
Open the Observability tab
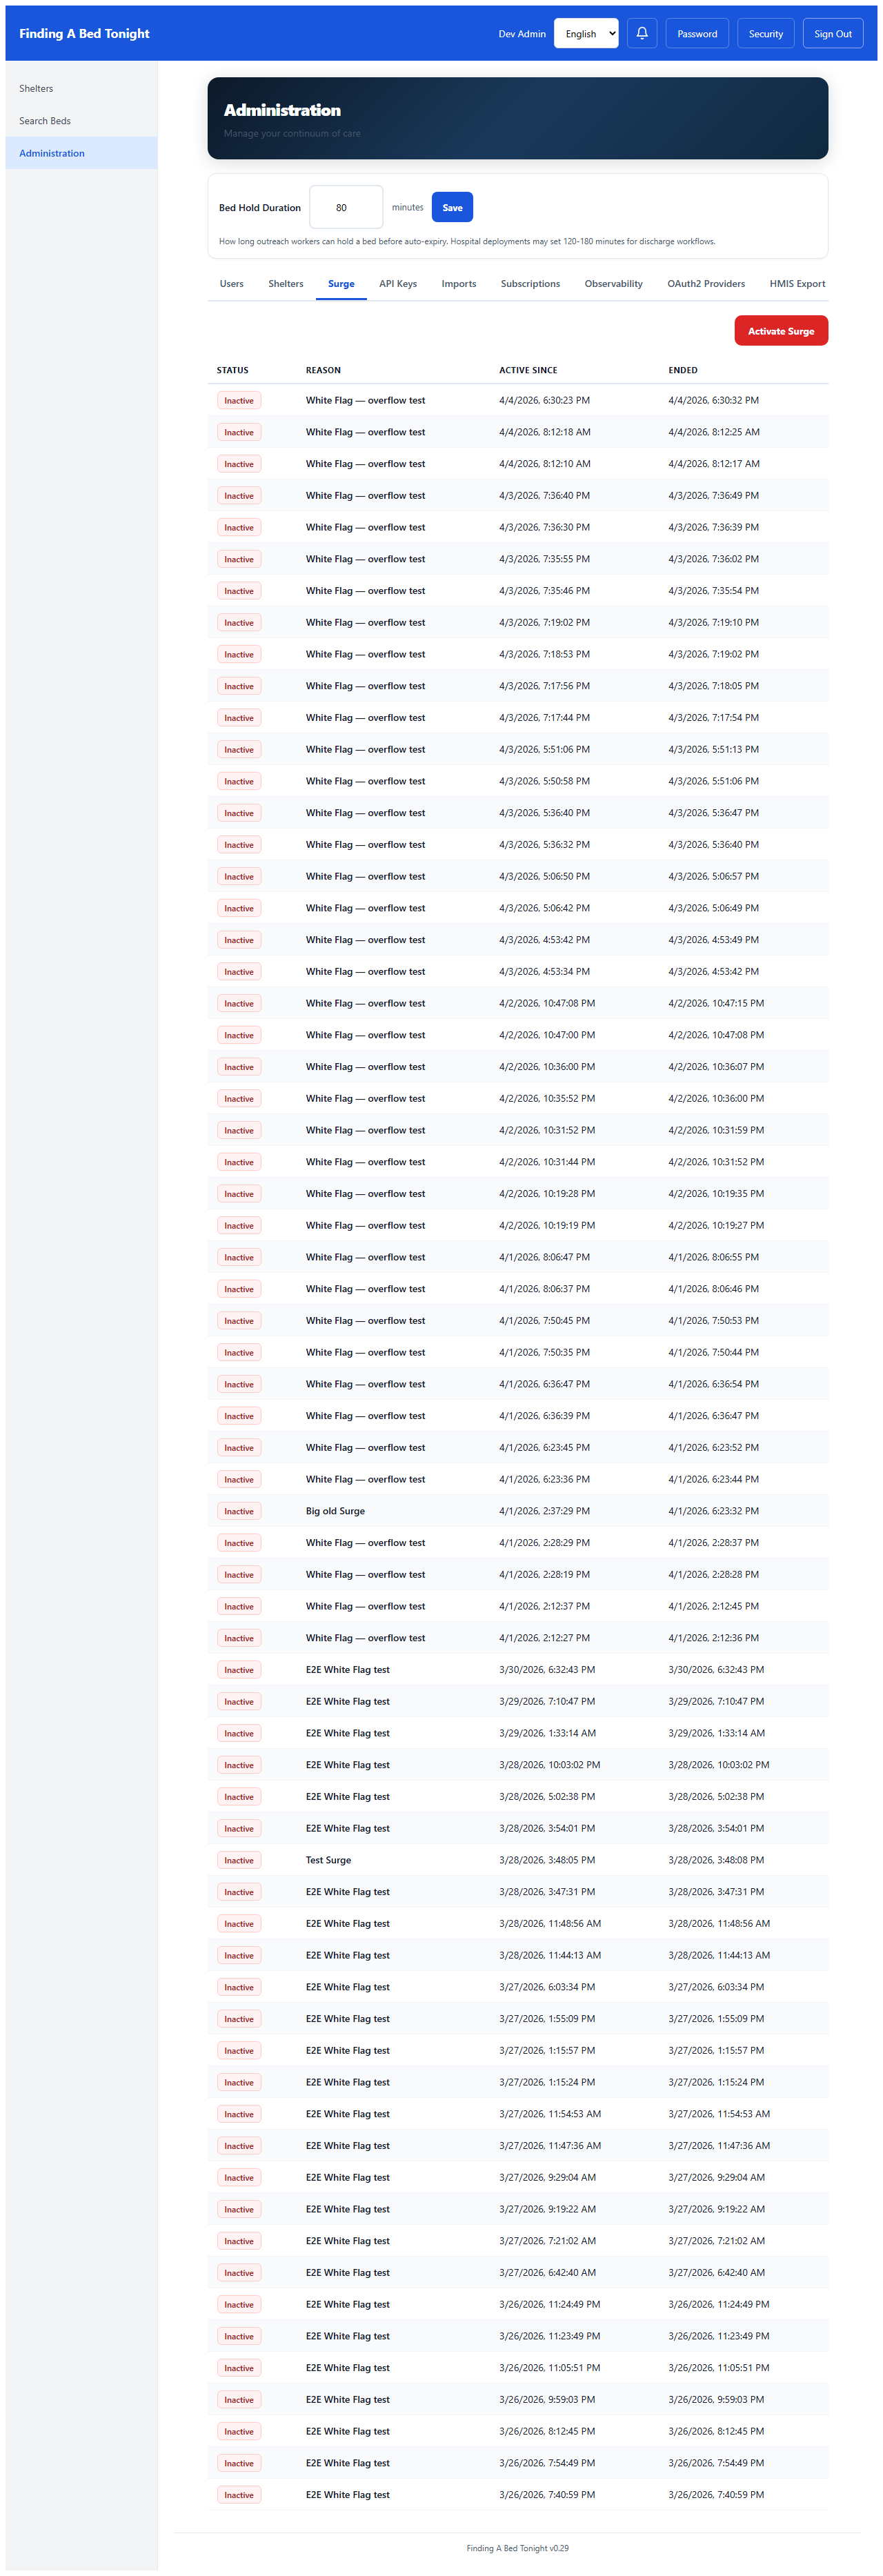pos(613,284)
